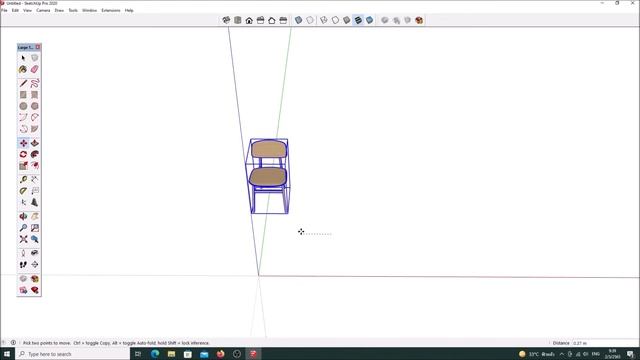This screenshot has height=360, width=640.
Task: Enable Shaded face style
Action: (x=347, y=20)
